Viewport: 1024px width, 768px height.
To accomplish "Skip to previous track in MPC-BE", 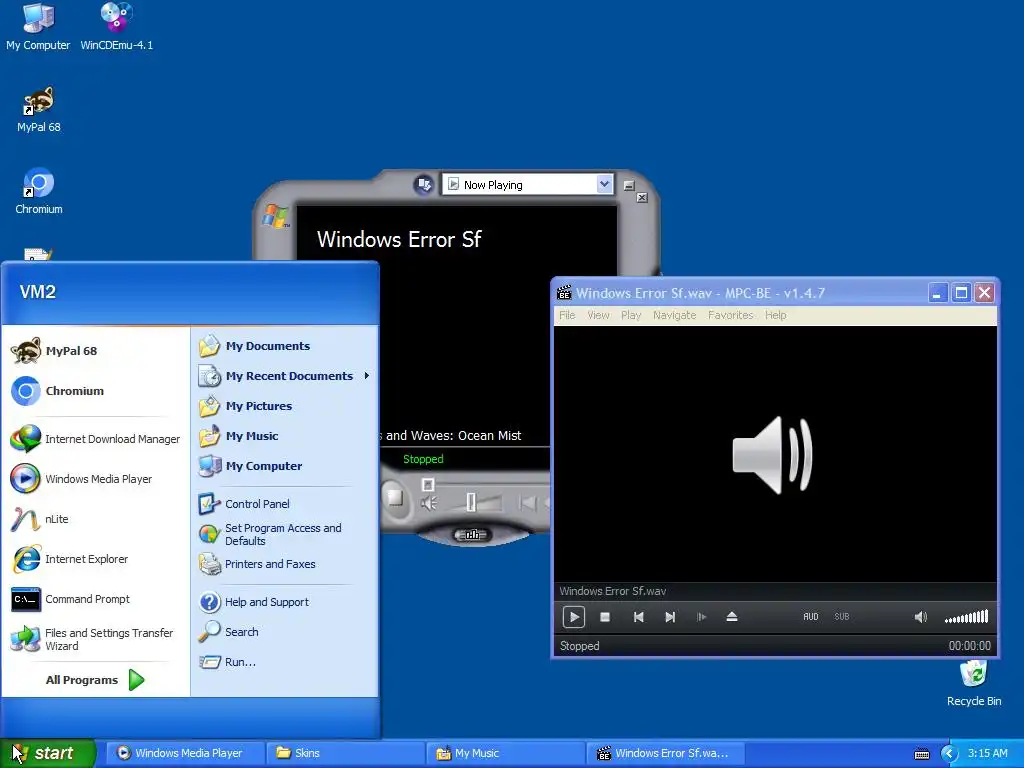I will [638, 616].
